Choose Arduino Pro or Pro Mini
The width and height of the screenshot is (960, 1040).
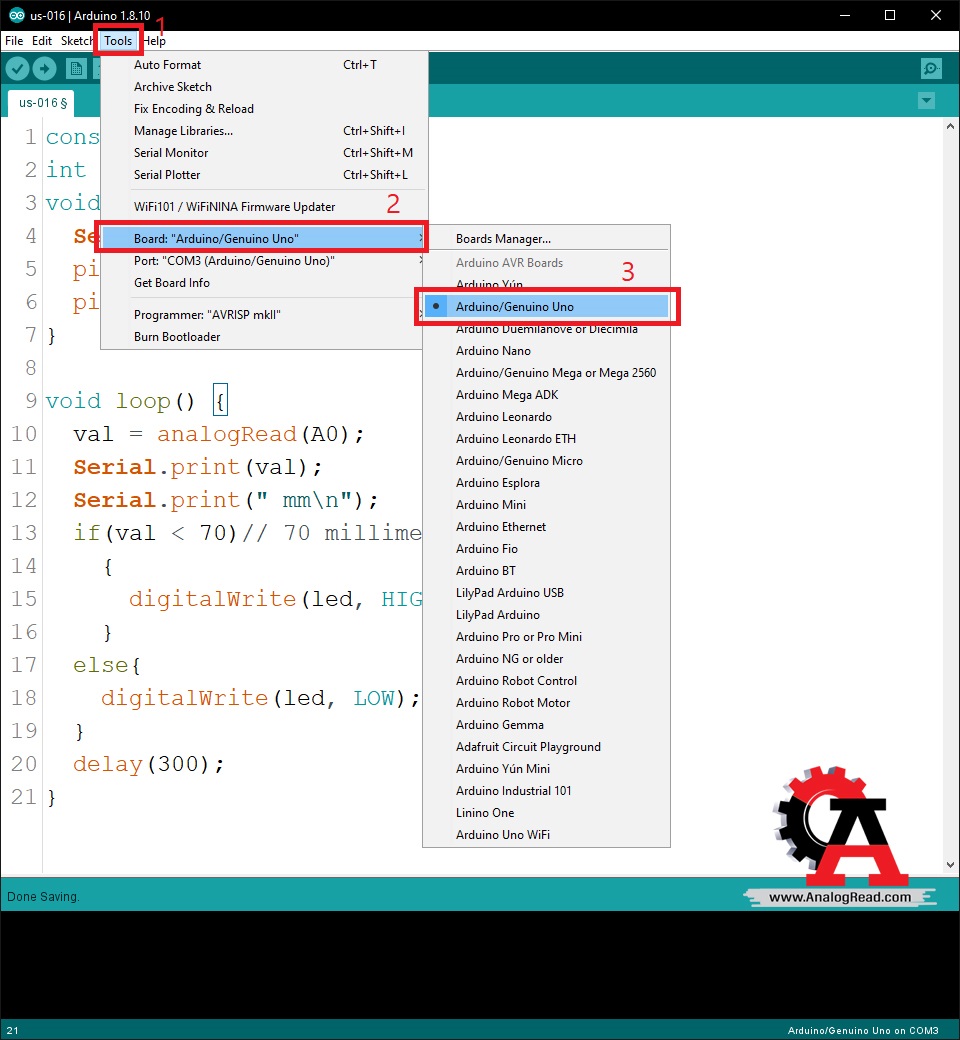point(546,637)
